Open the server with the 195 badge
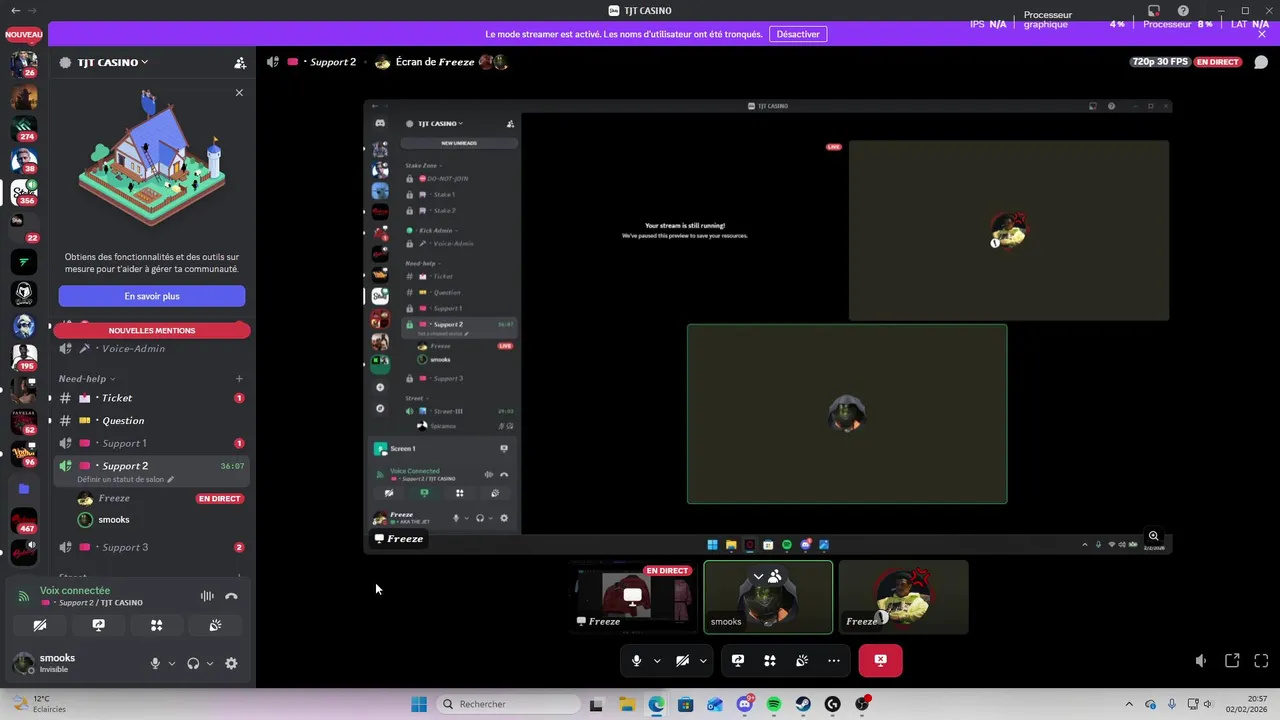The image size is (1280, 720). (x=24, y=356)
